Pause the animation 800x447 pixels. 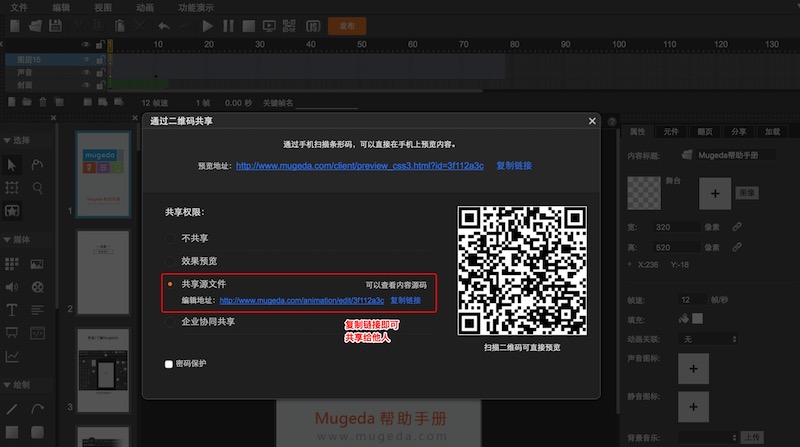click(x=229, y=26)
